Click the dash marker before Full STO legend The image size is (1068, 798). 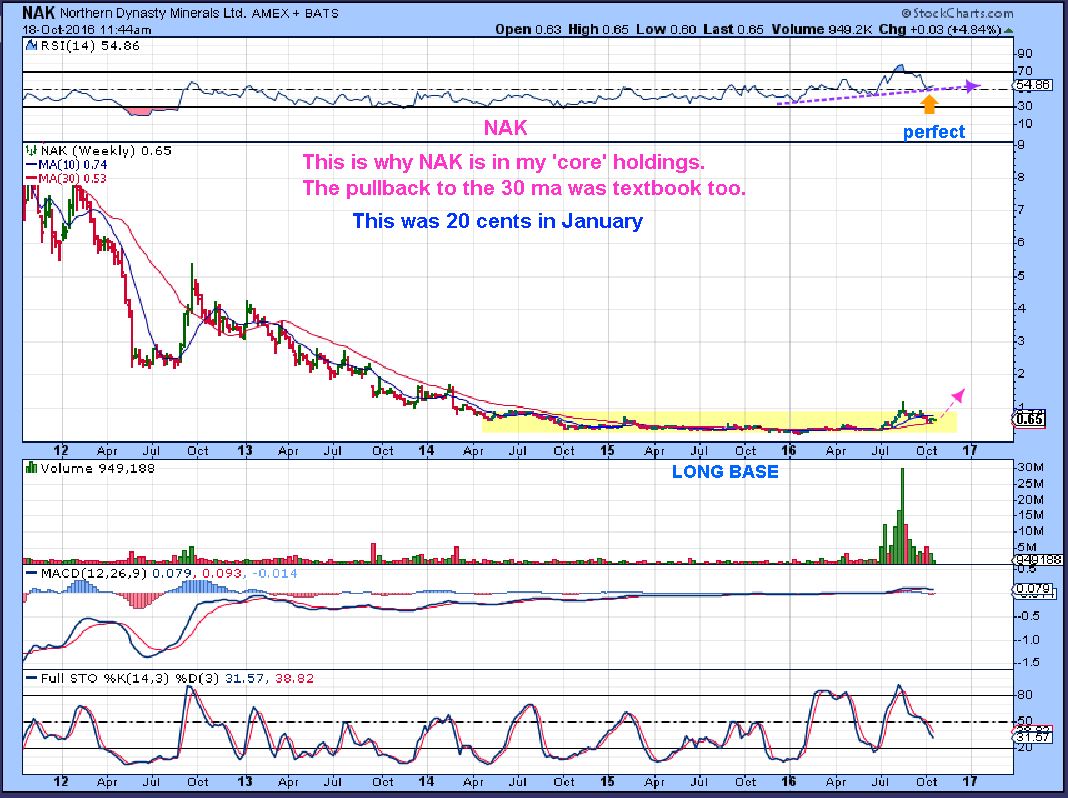click(x=31, y=678)
